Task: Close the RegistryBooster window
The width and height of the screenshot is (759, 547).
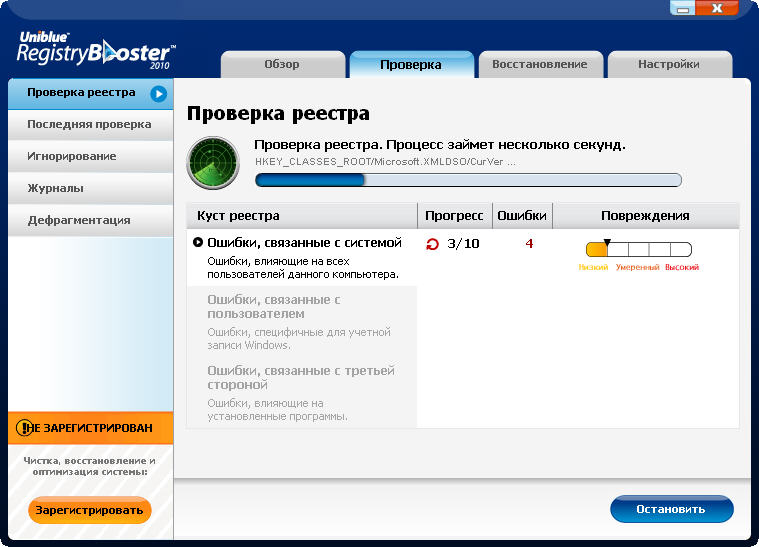Action: click(717, 8)
